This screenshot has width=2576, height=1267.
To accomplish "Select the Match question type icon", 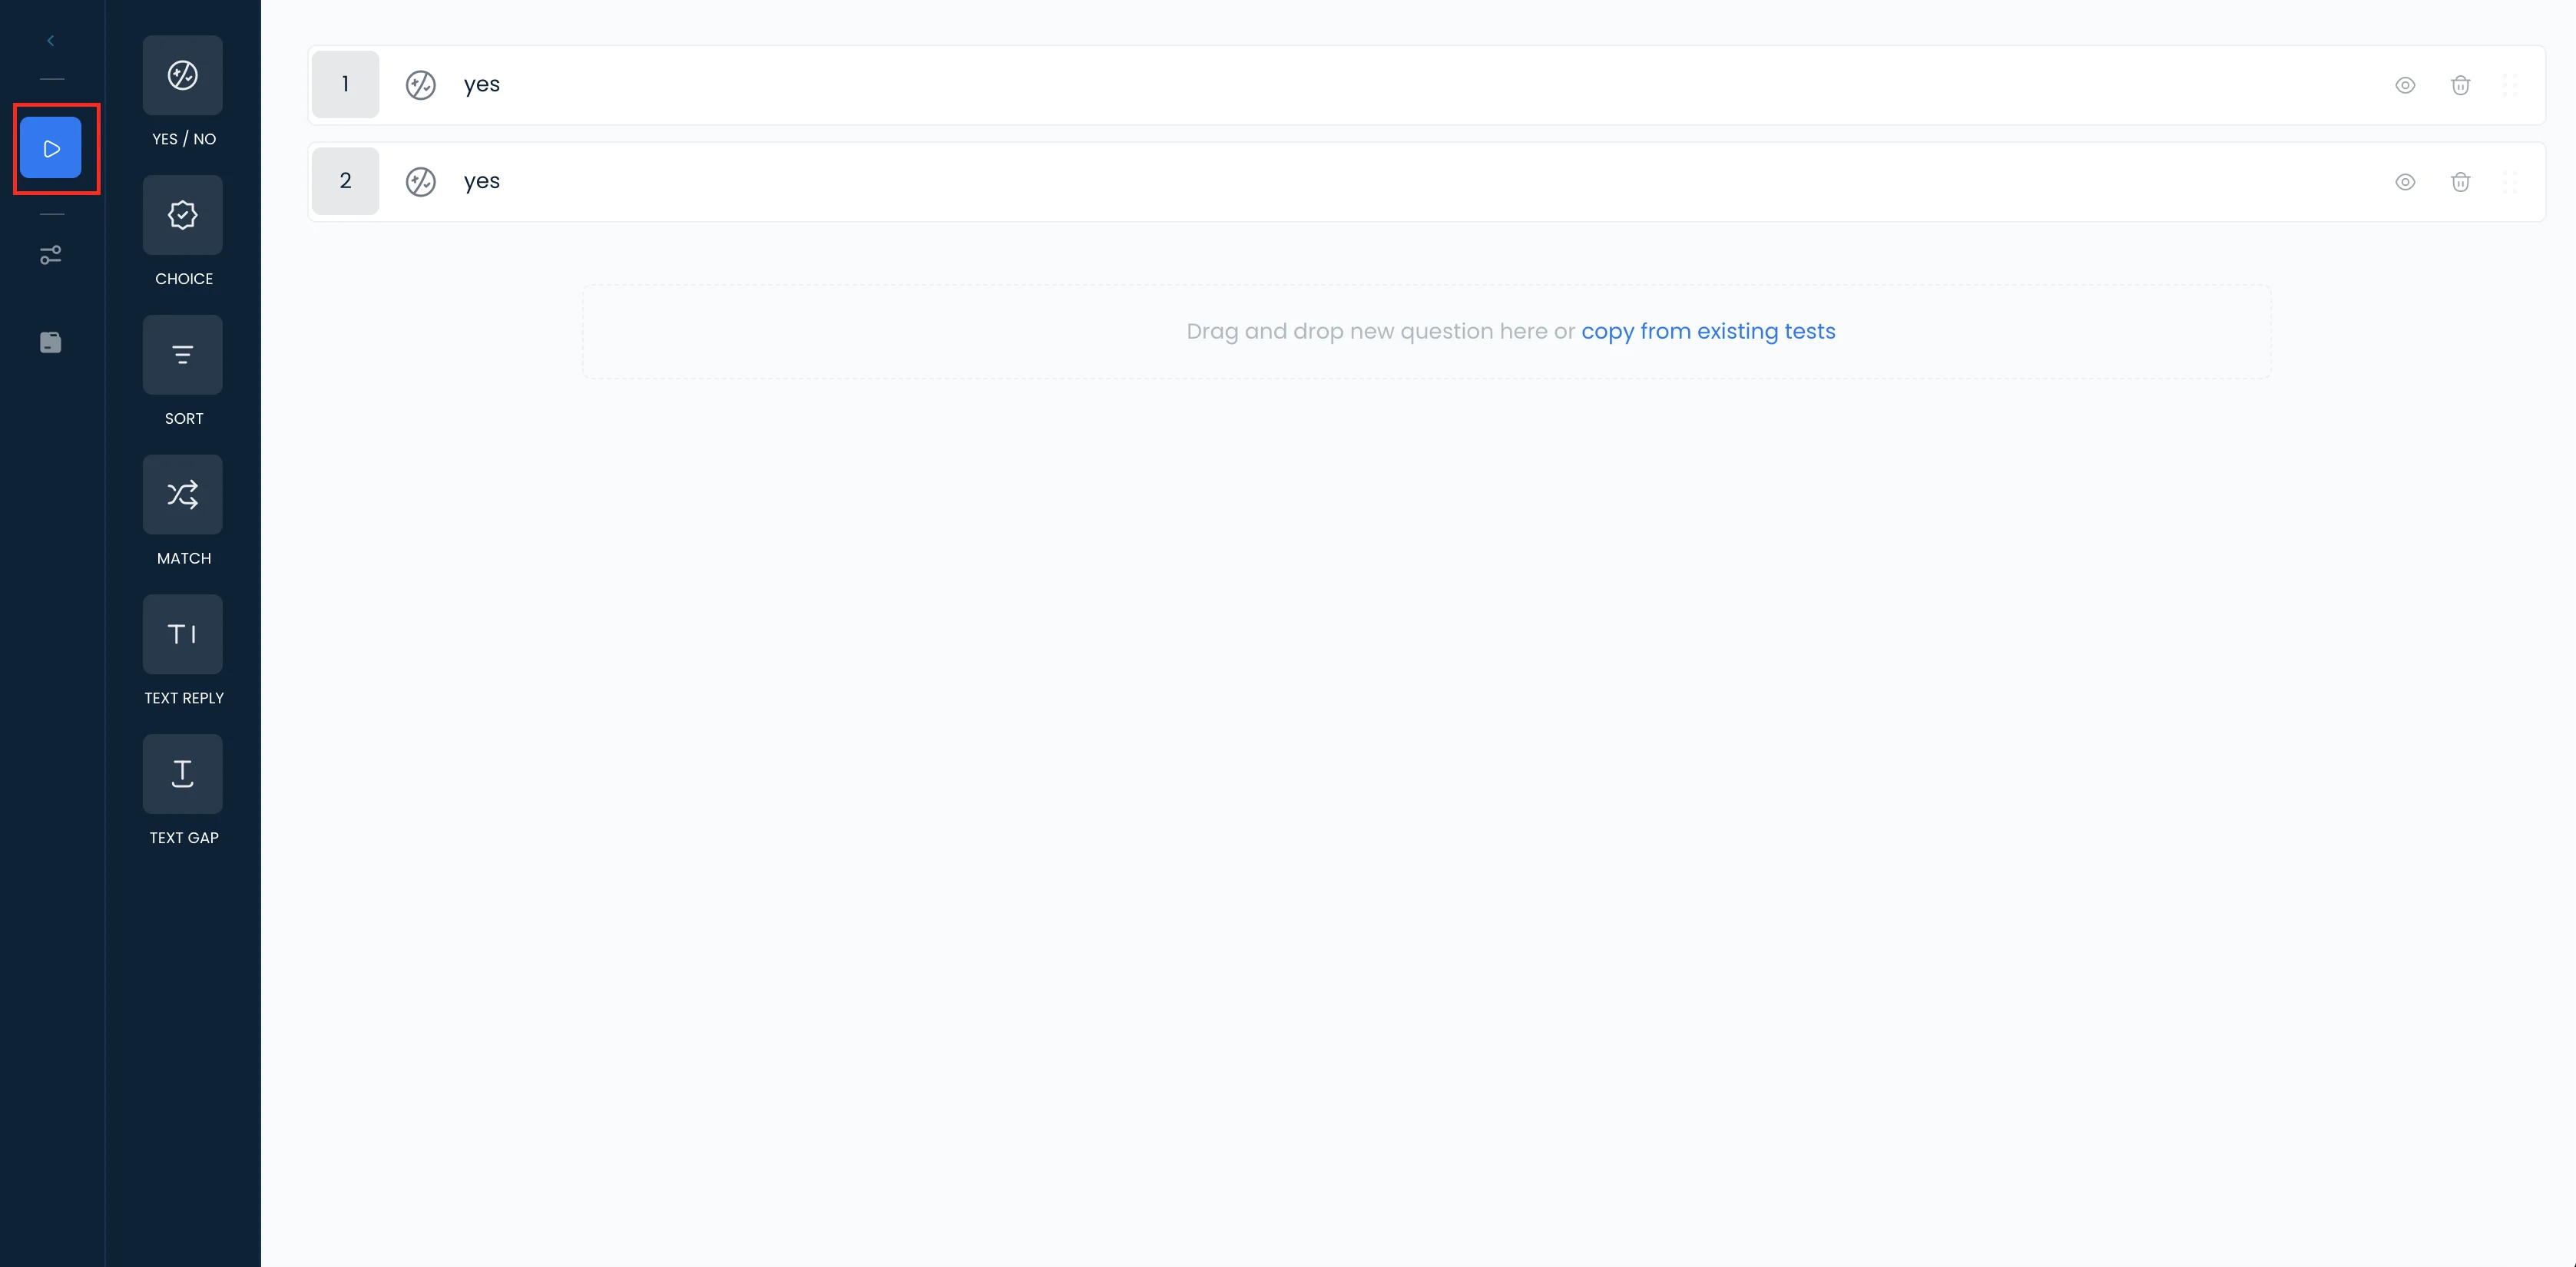I will [x=182, y=495].
